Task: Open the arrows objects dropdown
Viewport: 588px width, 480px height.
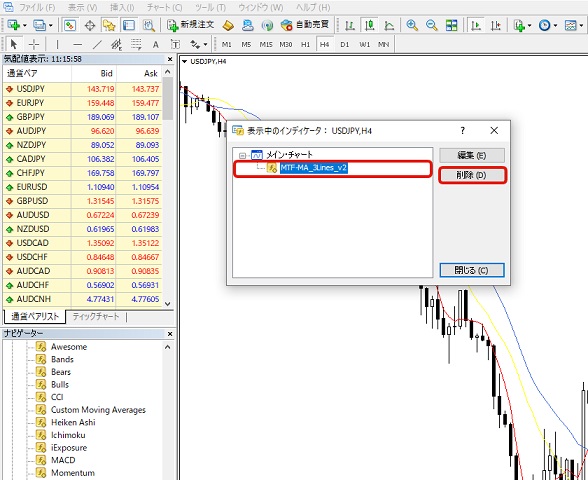Action: (198, 44)
